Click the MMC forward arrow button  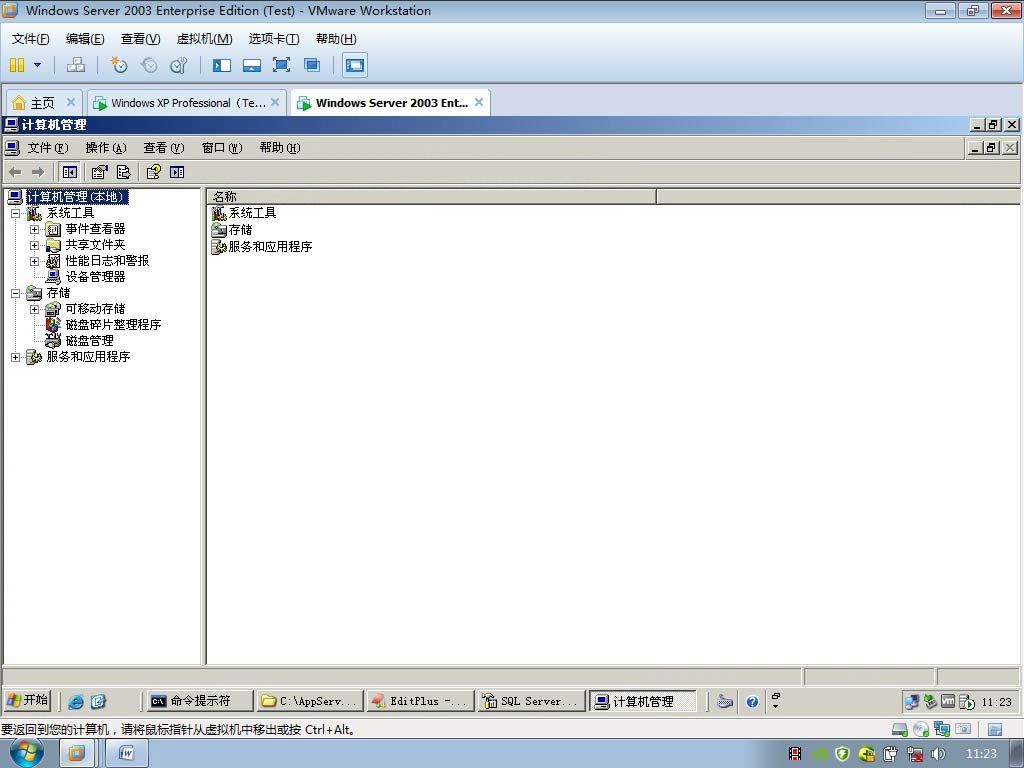38,172
